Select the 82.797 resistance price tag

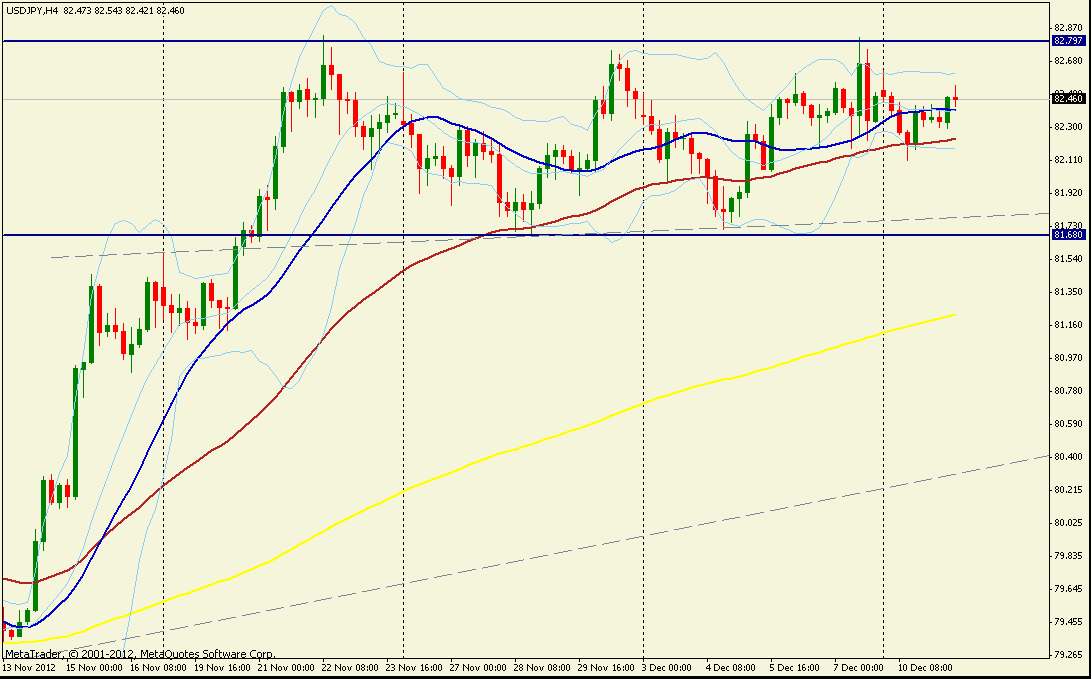pyautogui.click(x=1068, y=41)
